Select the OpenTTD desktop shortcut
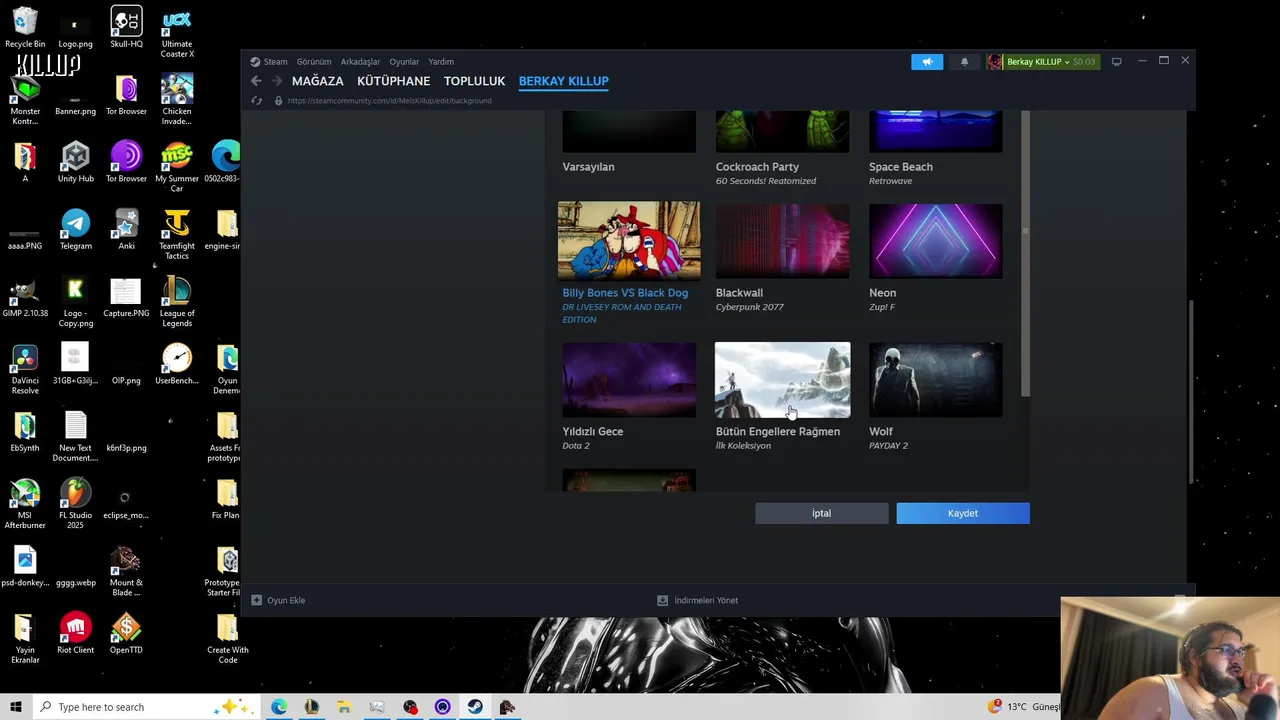 [126, 634]
